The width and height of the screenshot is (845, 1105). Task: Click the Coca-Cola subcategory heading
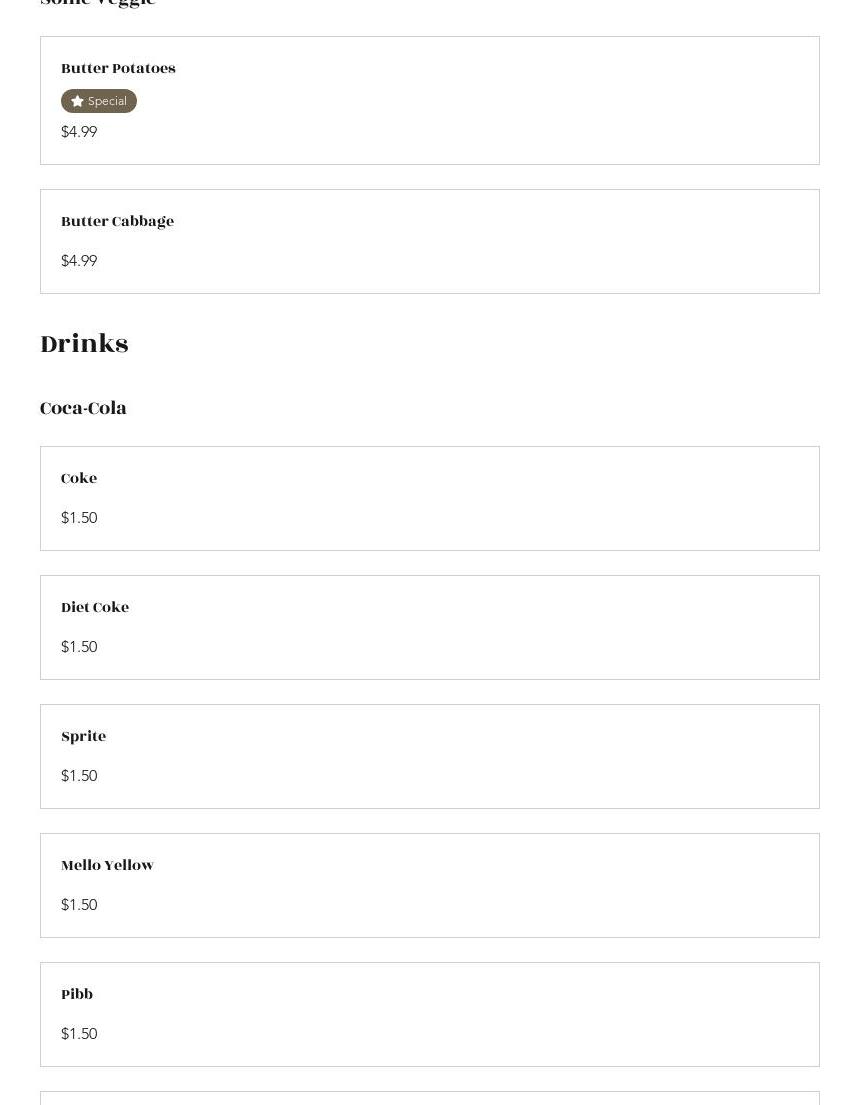83,408
